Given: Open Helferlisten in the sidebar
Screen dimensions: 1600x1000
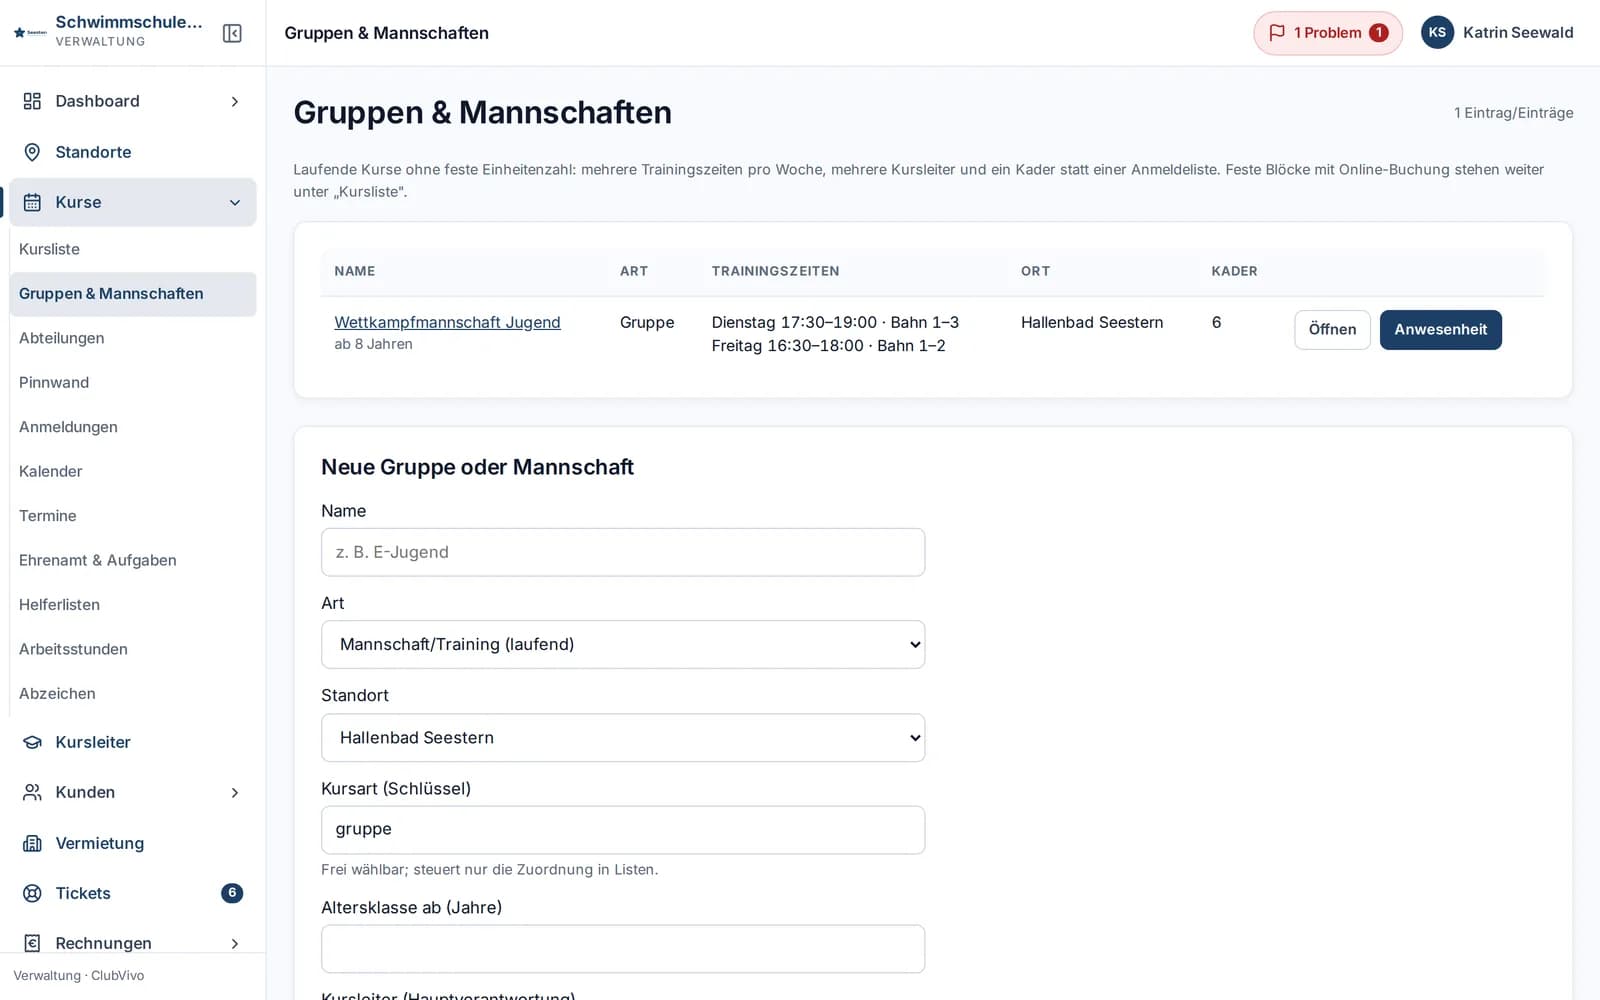Looking at the screenshot, I should click(133, 605).
